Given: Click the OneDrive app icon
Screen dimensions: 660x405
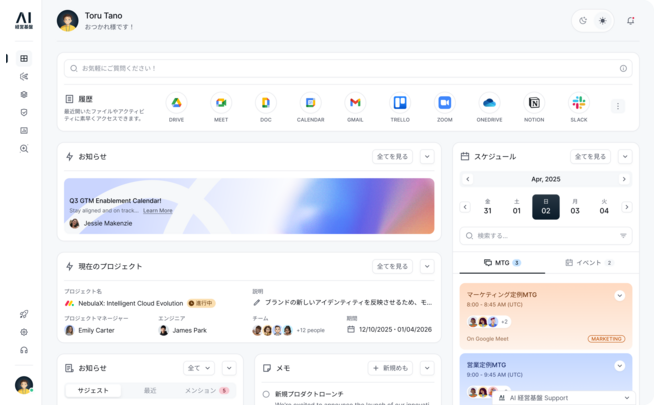Looking at the screenshot, I should 489,103.
